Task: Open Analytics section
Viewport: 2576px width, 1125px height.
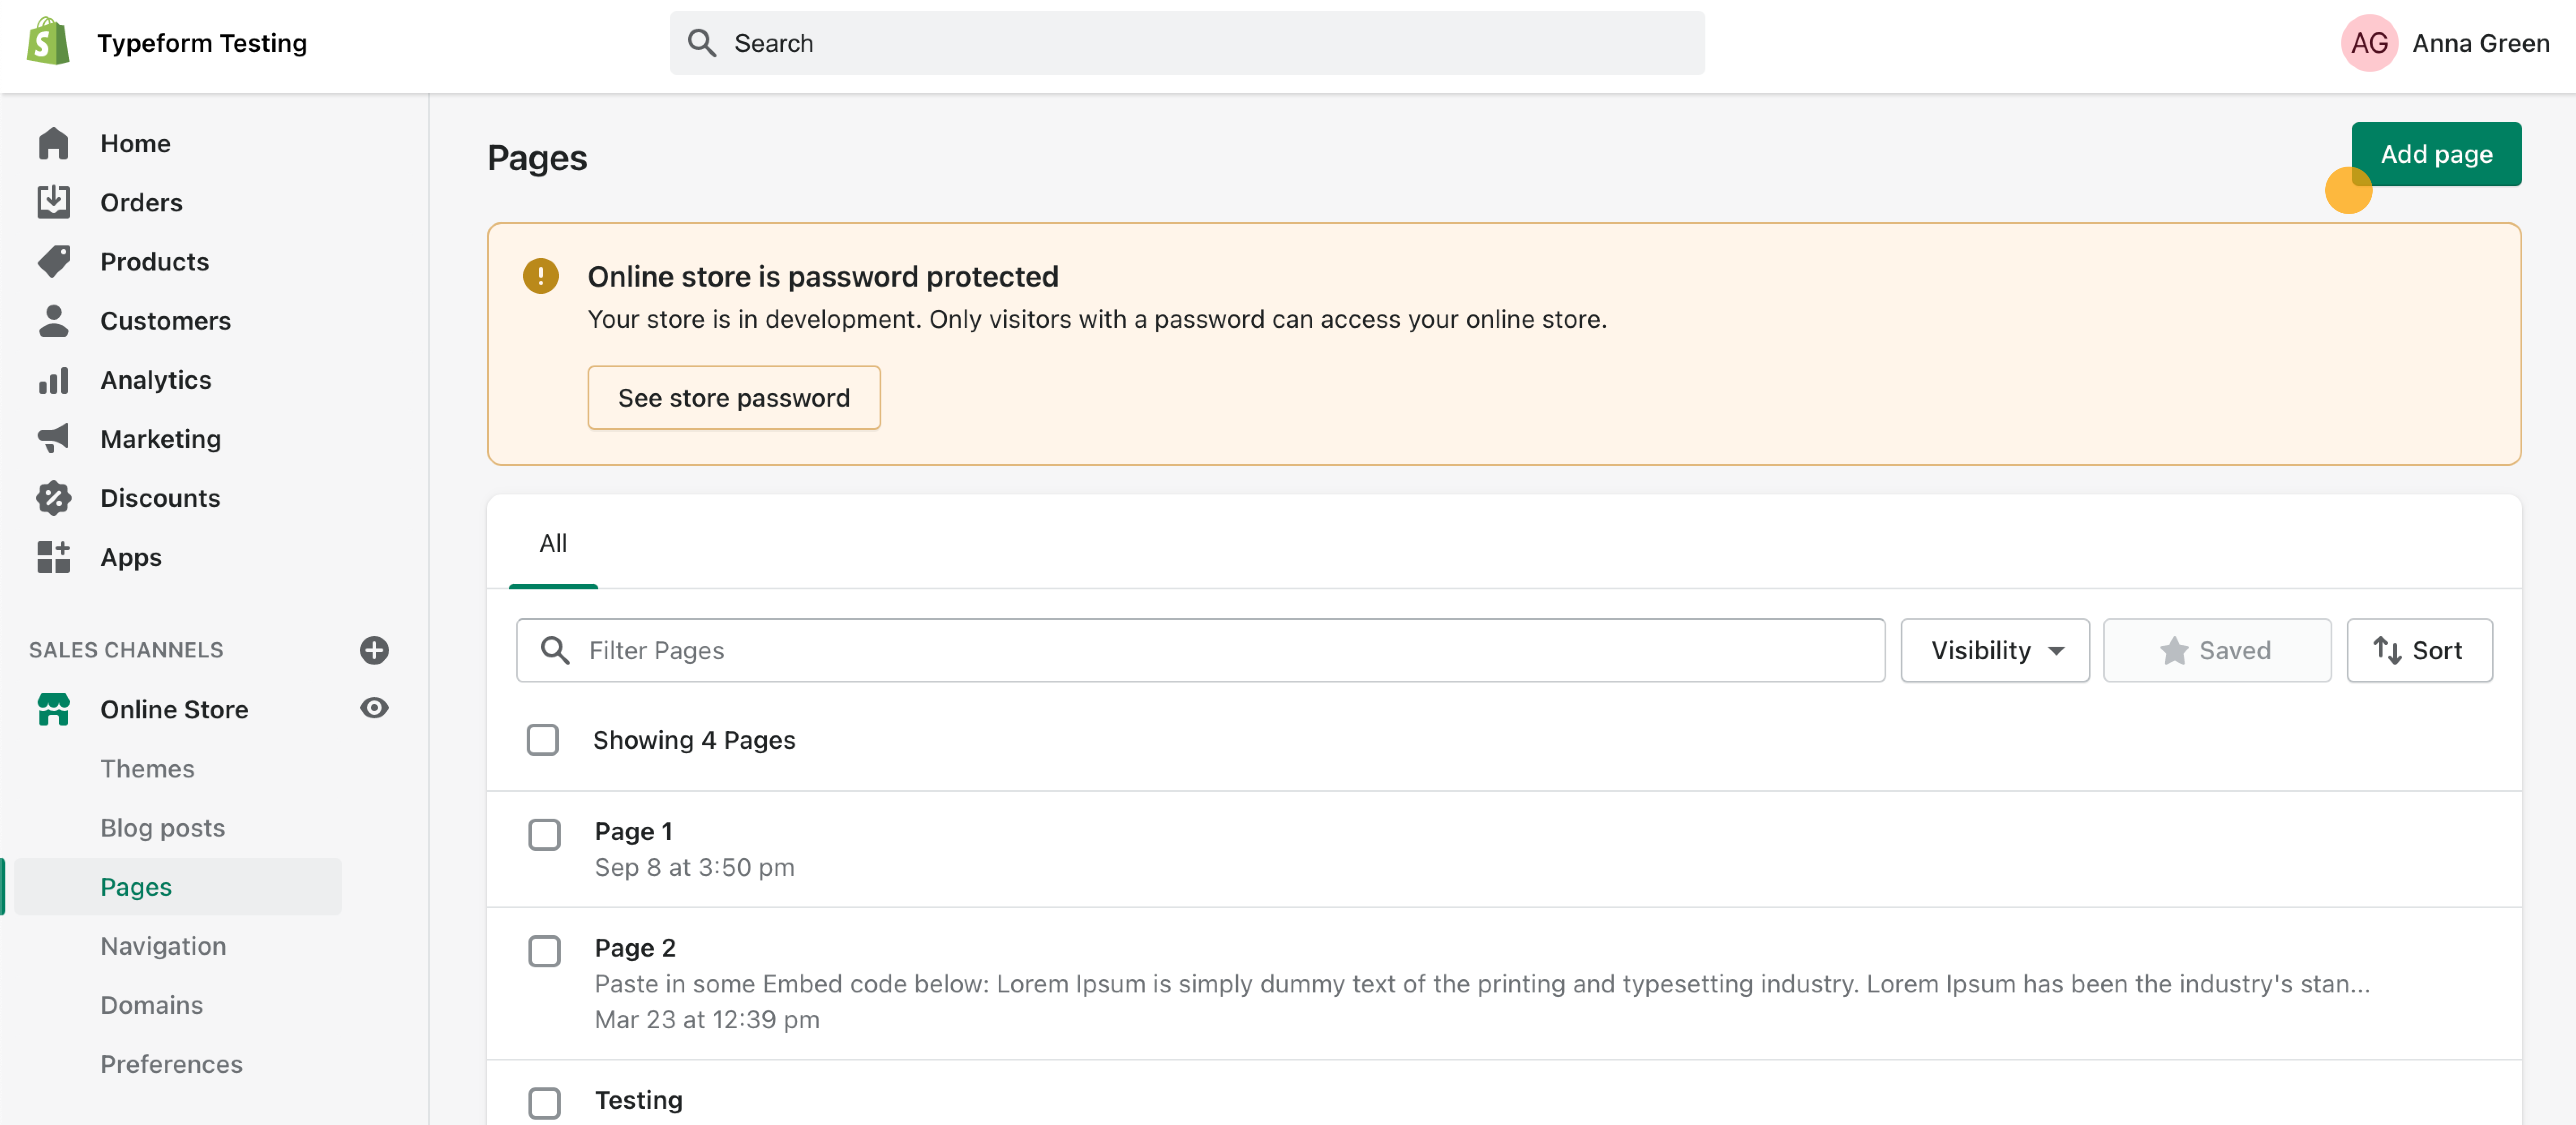Action: (x=155, y=380)
